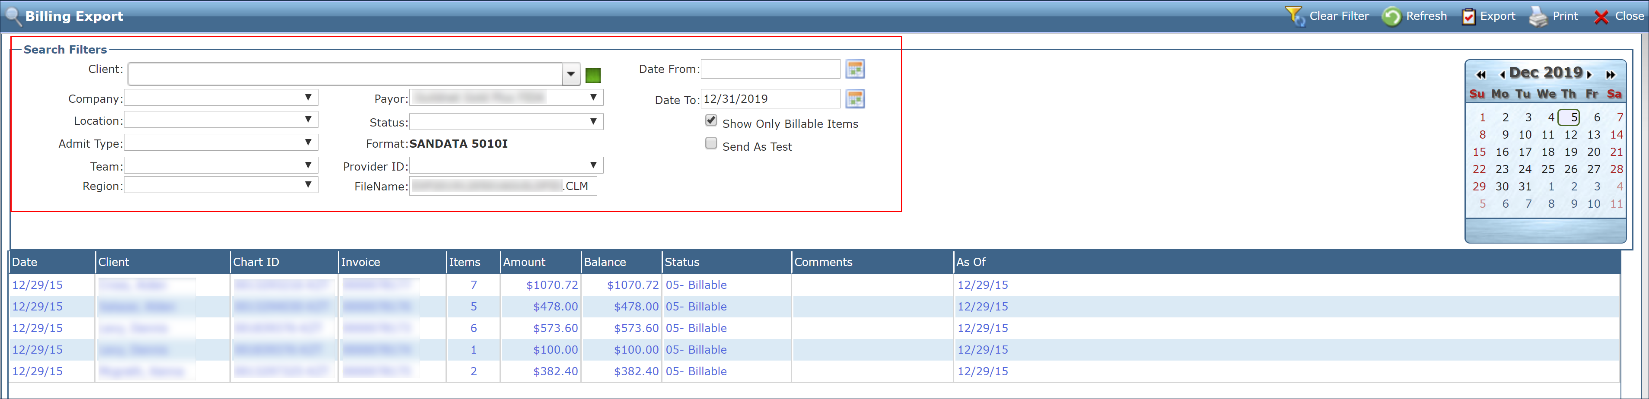Click the Billing Export magnifier icon
1649x399 pixels.
click(x=13, y=16)
